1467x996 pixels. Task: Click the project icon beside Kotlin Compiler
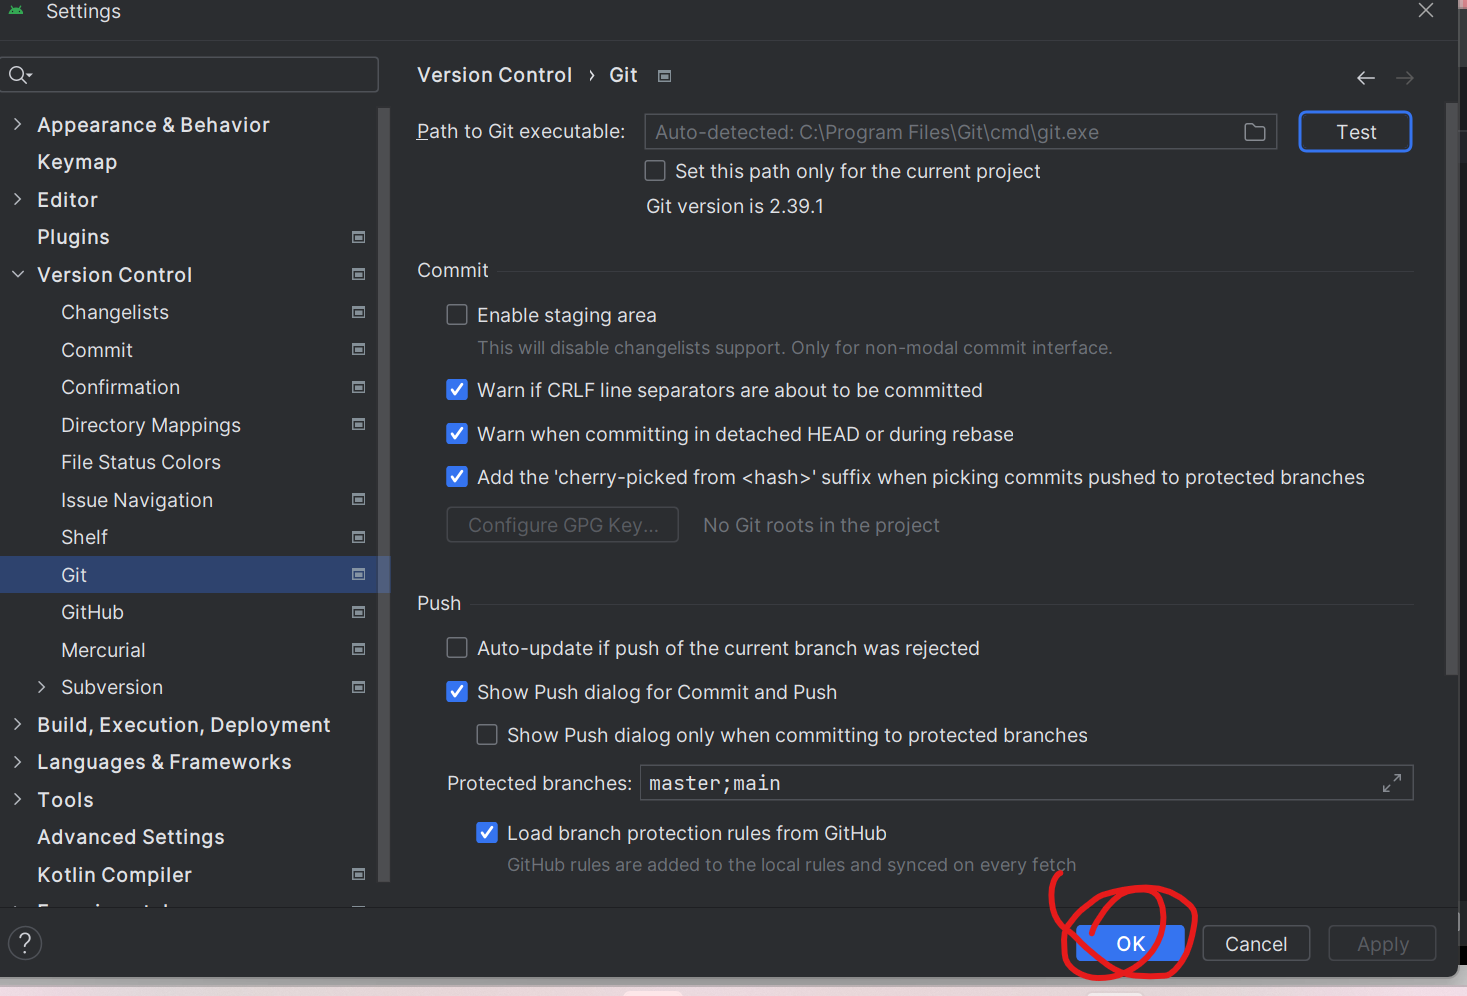point(359,874)
